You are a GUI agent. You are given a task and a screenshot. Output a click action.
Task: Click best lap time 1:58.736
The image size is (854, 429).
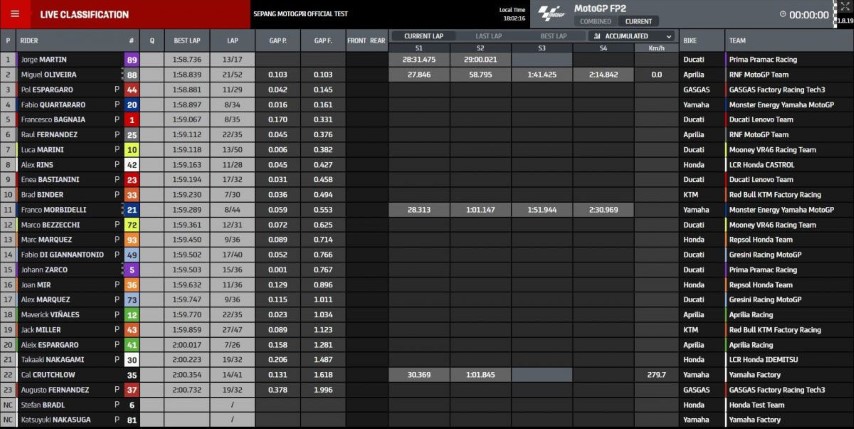pos(187,59)
